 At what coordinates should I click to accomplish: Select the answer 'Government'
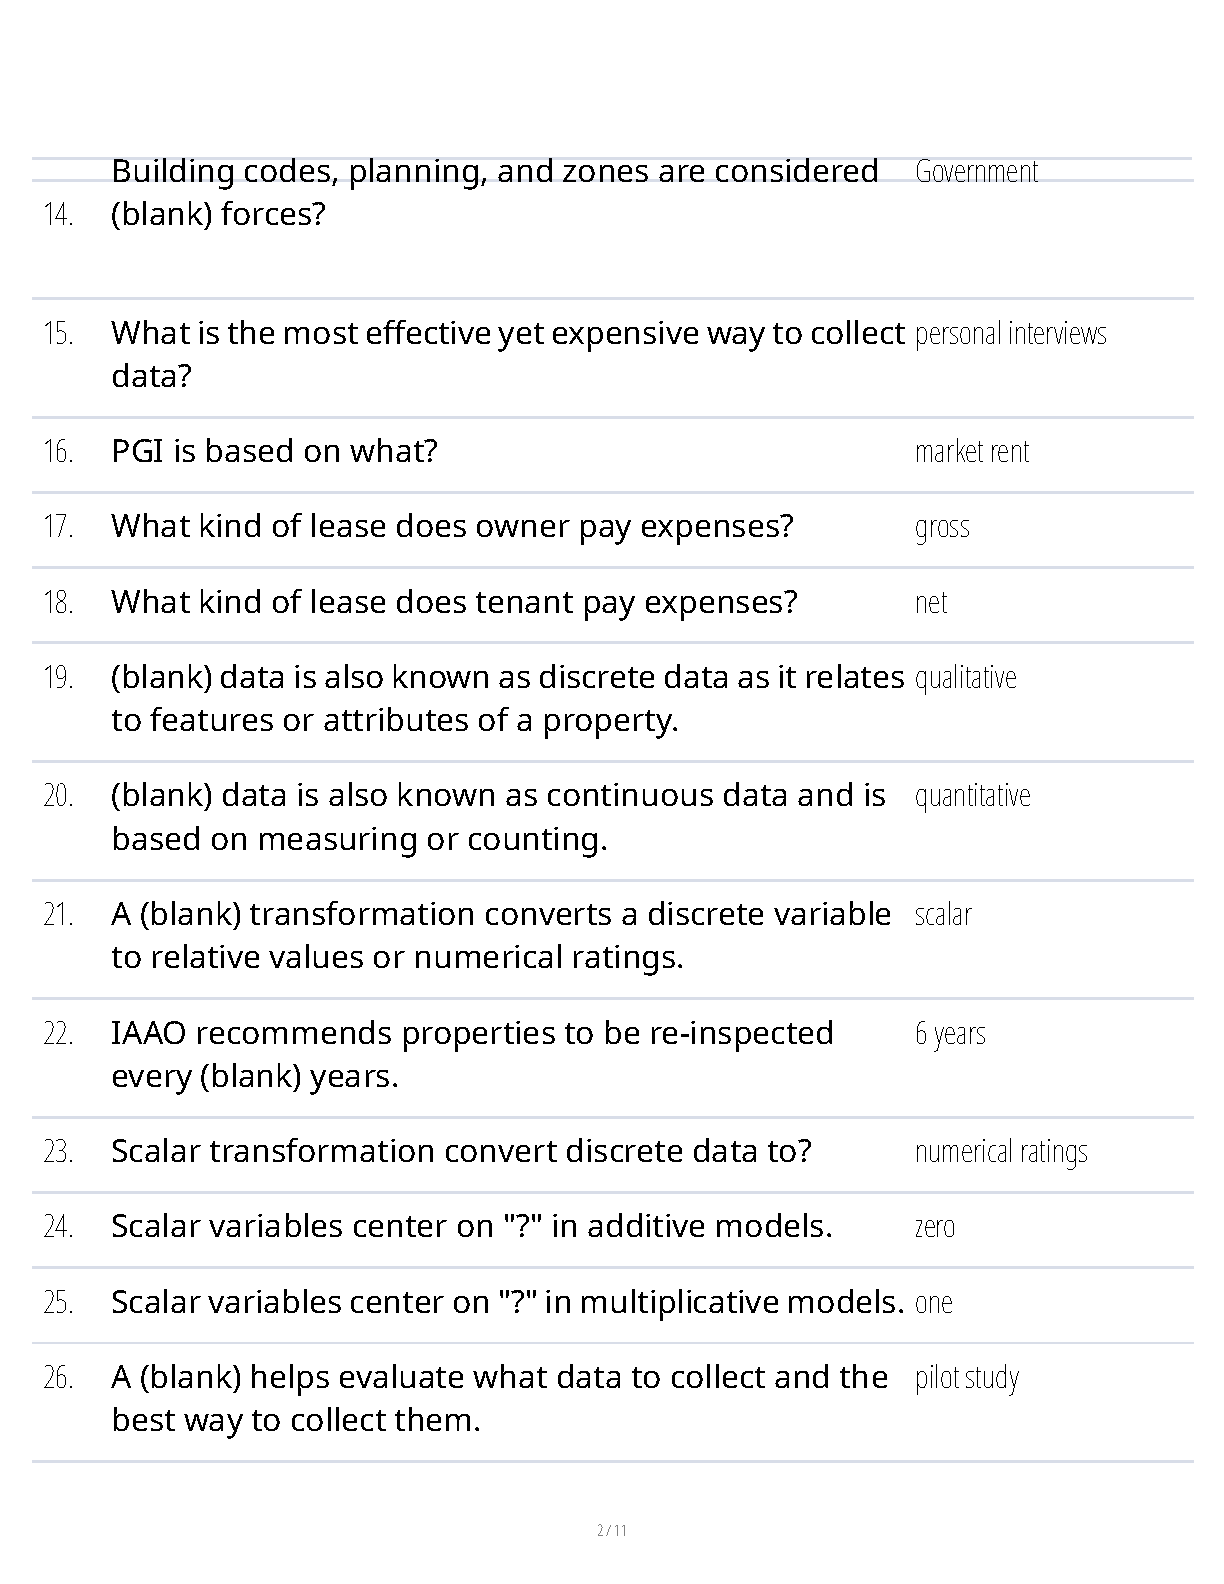coord(977,172)
